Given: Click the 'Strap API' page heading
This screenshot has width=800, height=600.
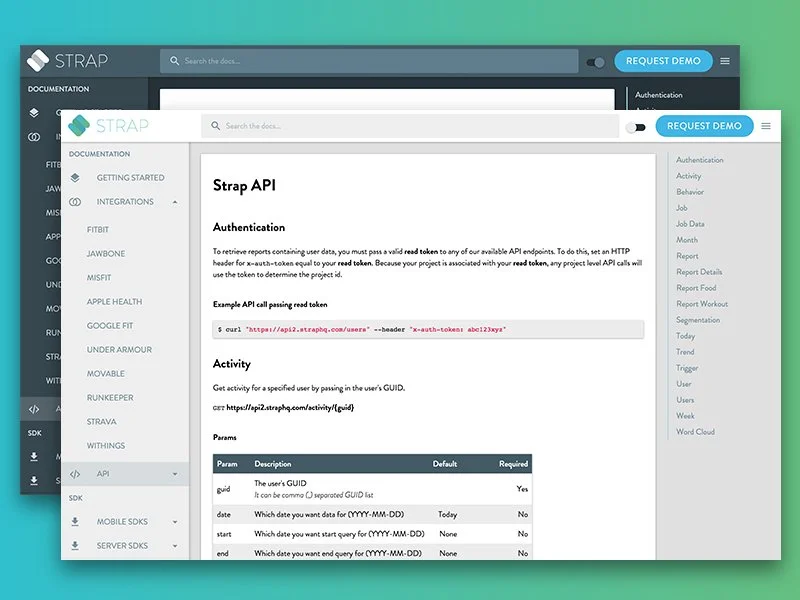Looking at the screenshot, I should point(244,185).
